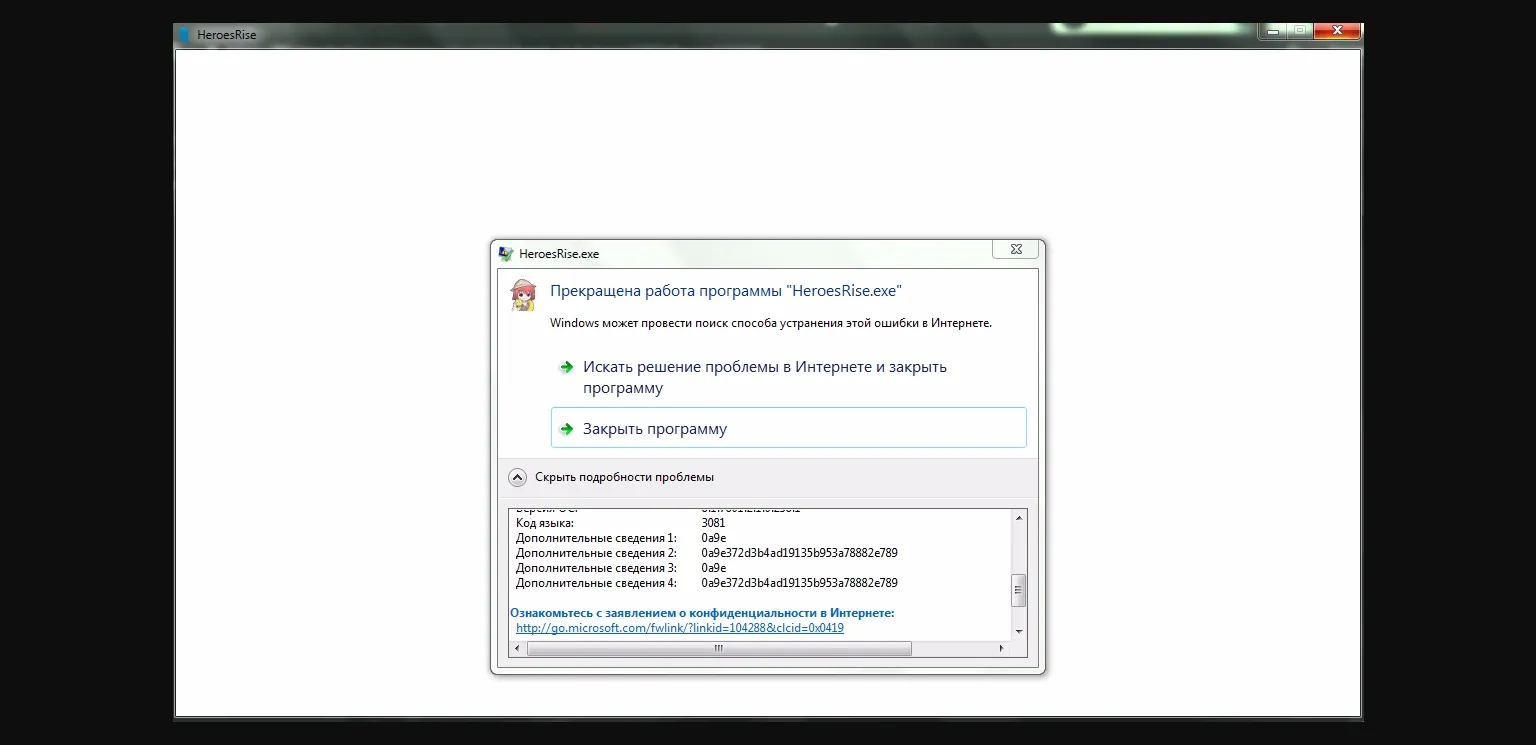The image size is (1536, 745).
Task: Click the green arrow beside 'Искать решение проблемы'
Action: [x=566, y=367]
